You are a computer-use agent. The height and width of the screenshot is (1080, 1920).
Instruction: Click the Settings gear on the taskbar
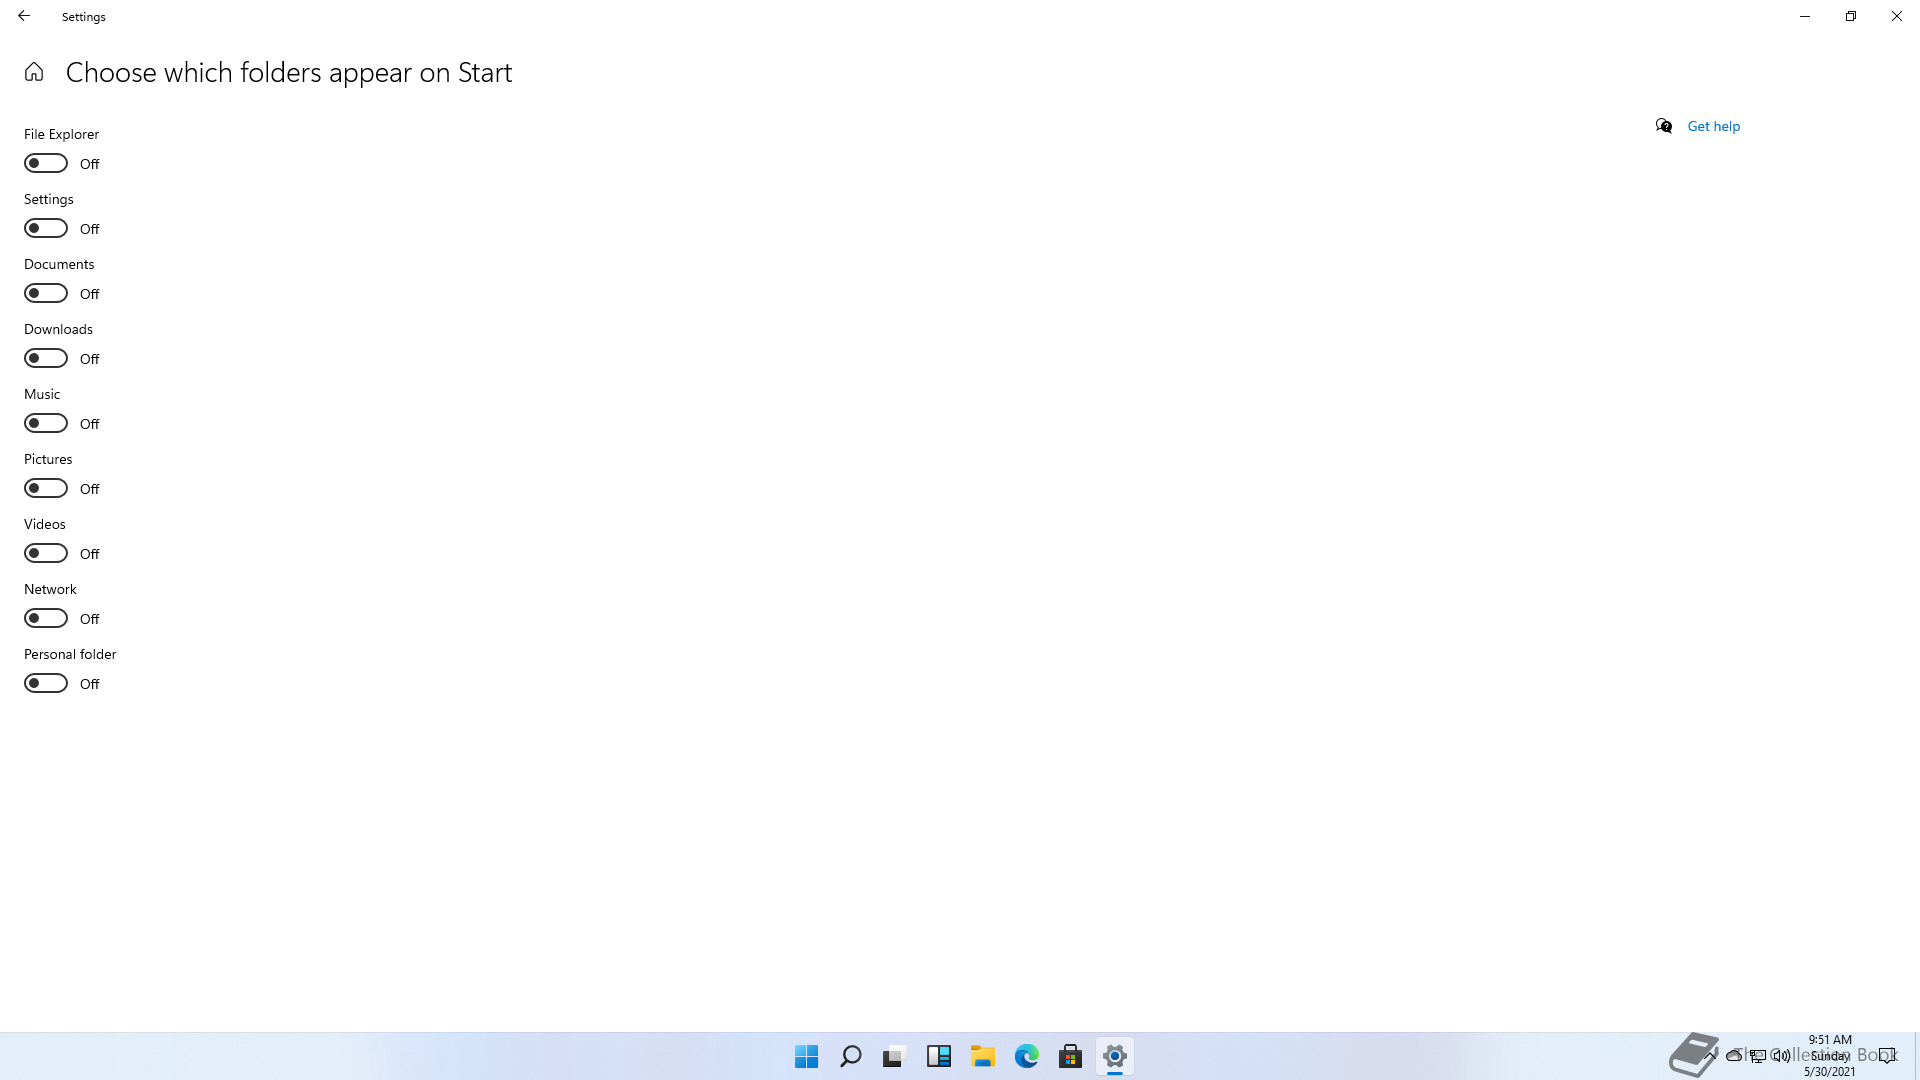[x=1115, y=1056]
